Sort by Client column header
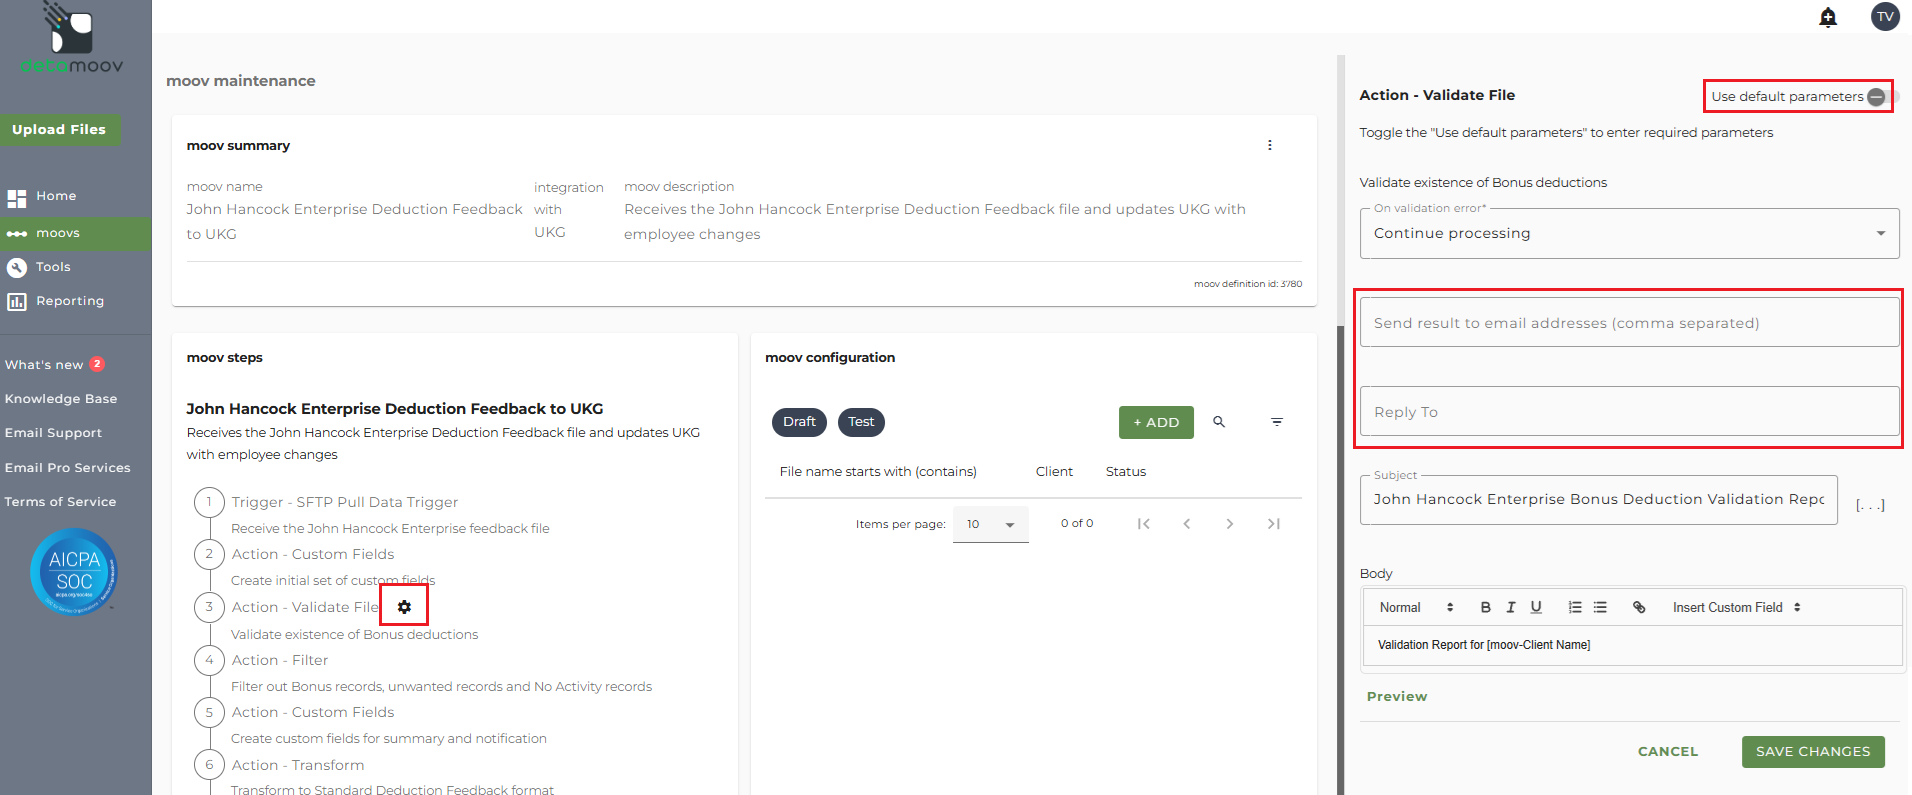The height and width of the screenshot is (795, 1912). click(1054, 472)
